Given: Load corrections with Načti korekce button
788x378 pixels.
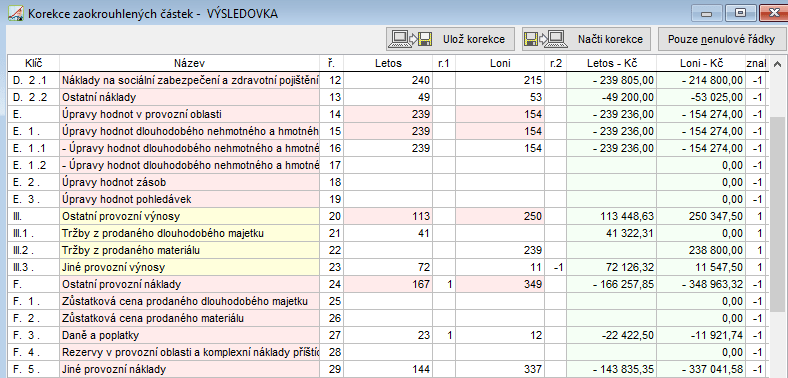Looking at the screenshot, I should click(x=586, y=39).
